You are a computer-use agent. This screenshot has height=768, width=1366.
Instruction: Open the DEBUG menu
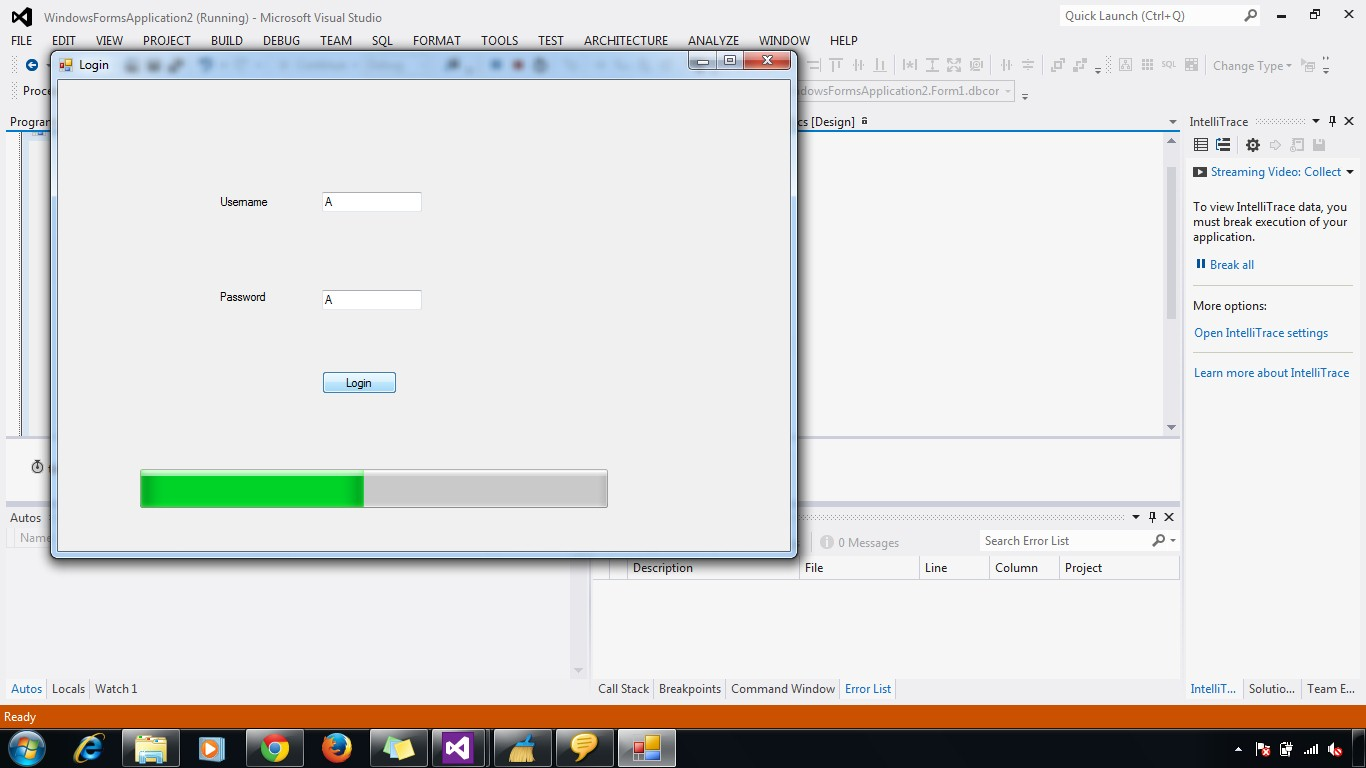click(281, 40)
